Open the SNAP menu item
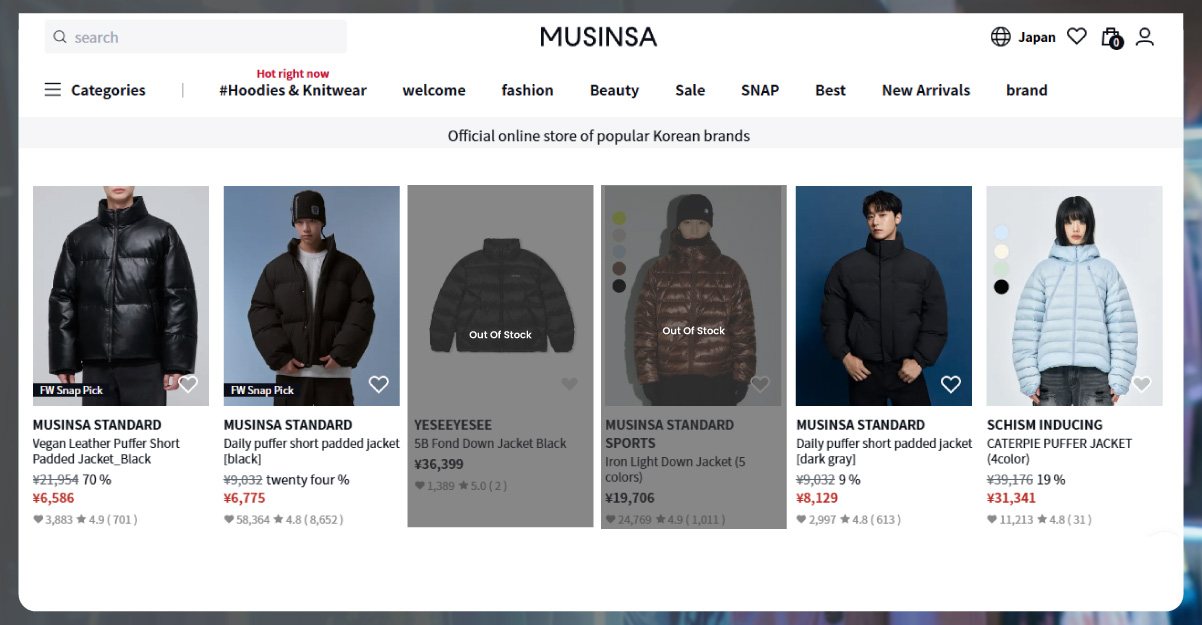The width and height of the screenshot is (1202, 625). pyautogui.click(x=760, y=90)
